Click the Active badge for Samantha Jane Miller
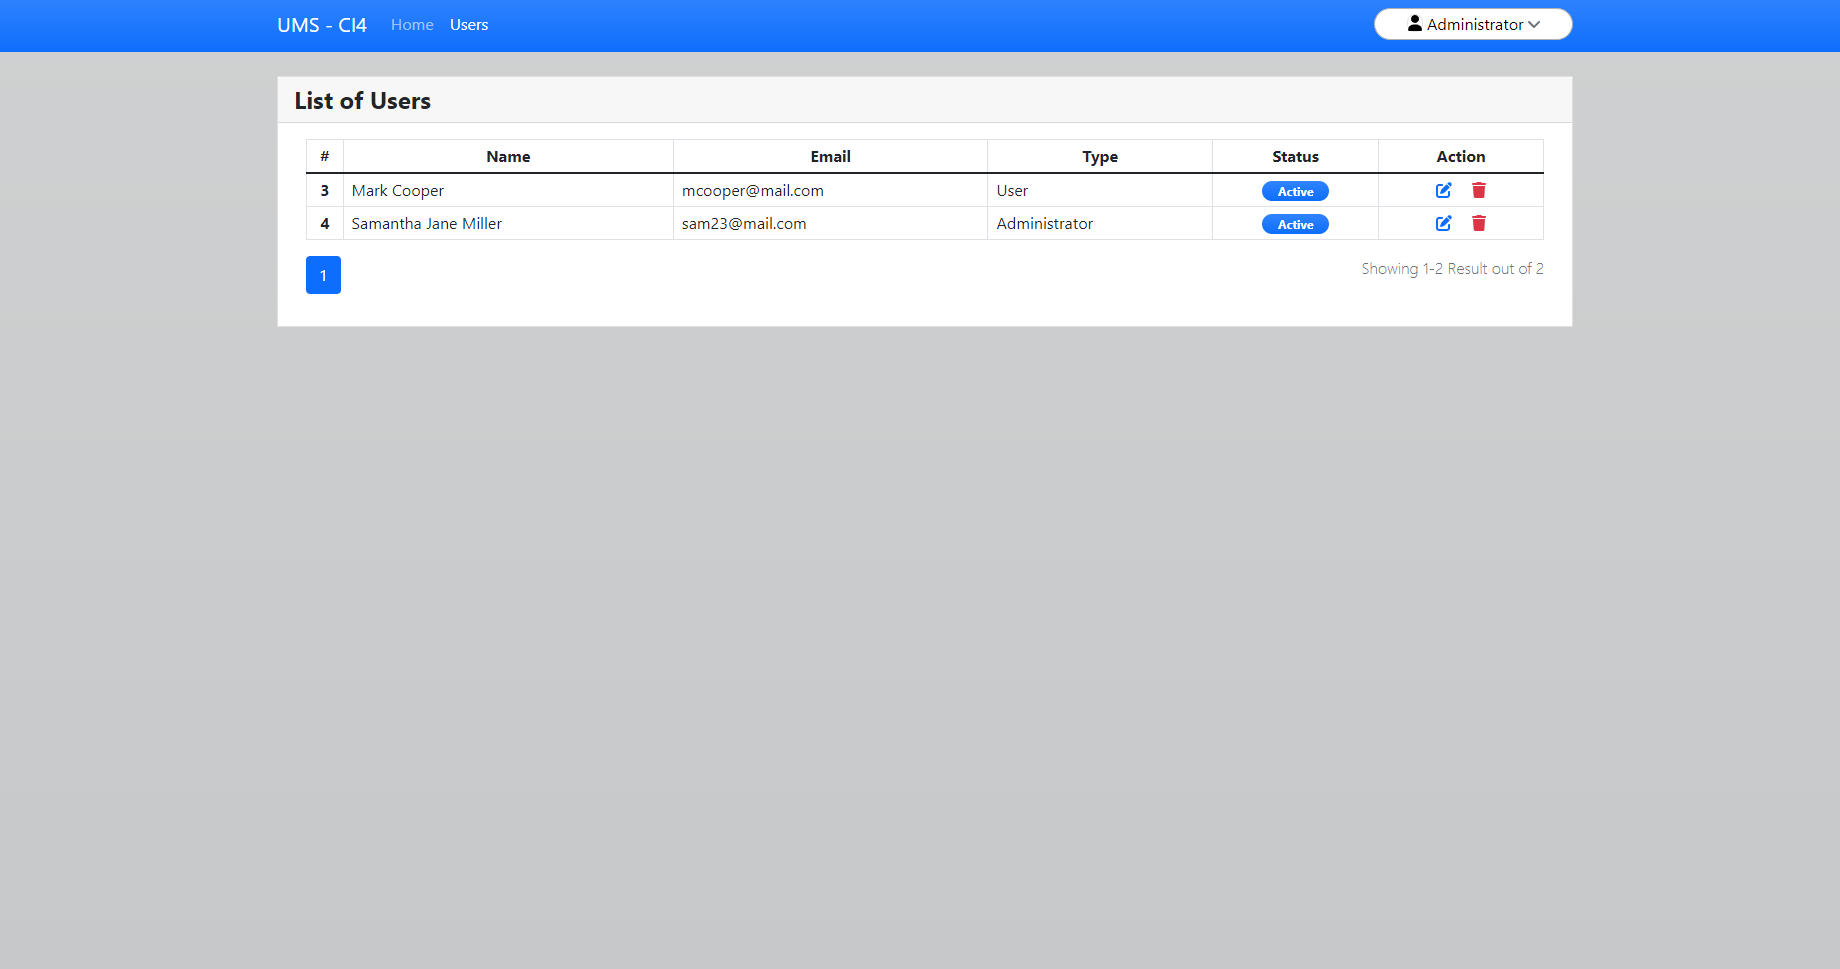This screenshot has width=1840, height=969. (x=1295, y=224)
